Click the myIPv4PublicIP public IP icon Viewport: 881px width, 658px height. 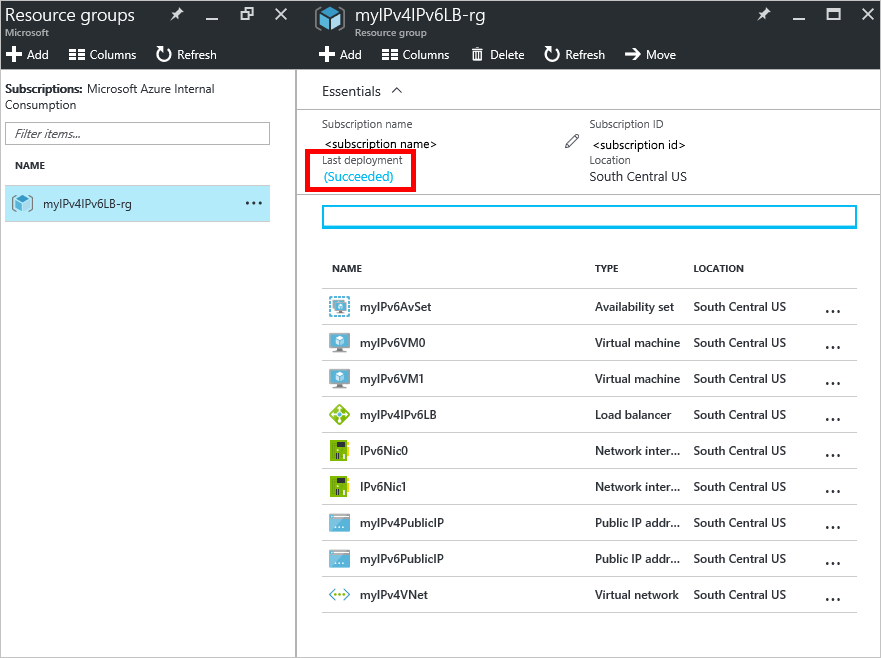339,523
